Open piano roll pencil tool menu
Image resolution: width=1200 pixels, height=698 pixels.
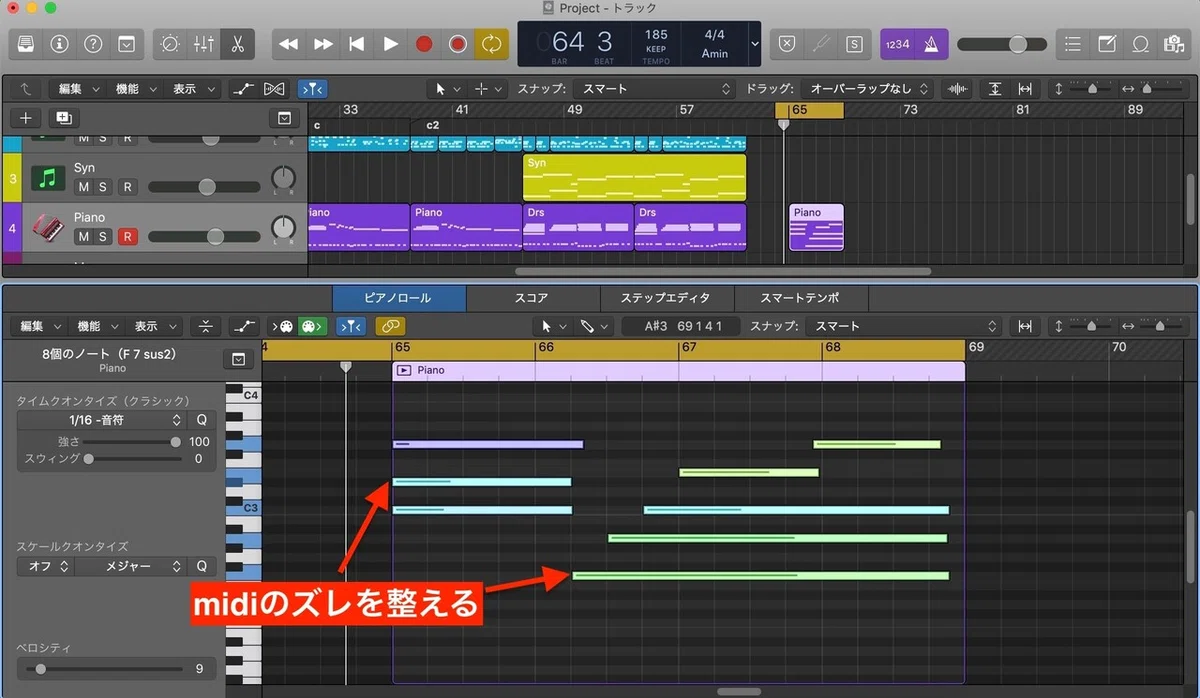593,326
